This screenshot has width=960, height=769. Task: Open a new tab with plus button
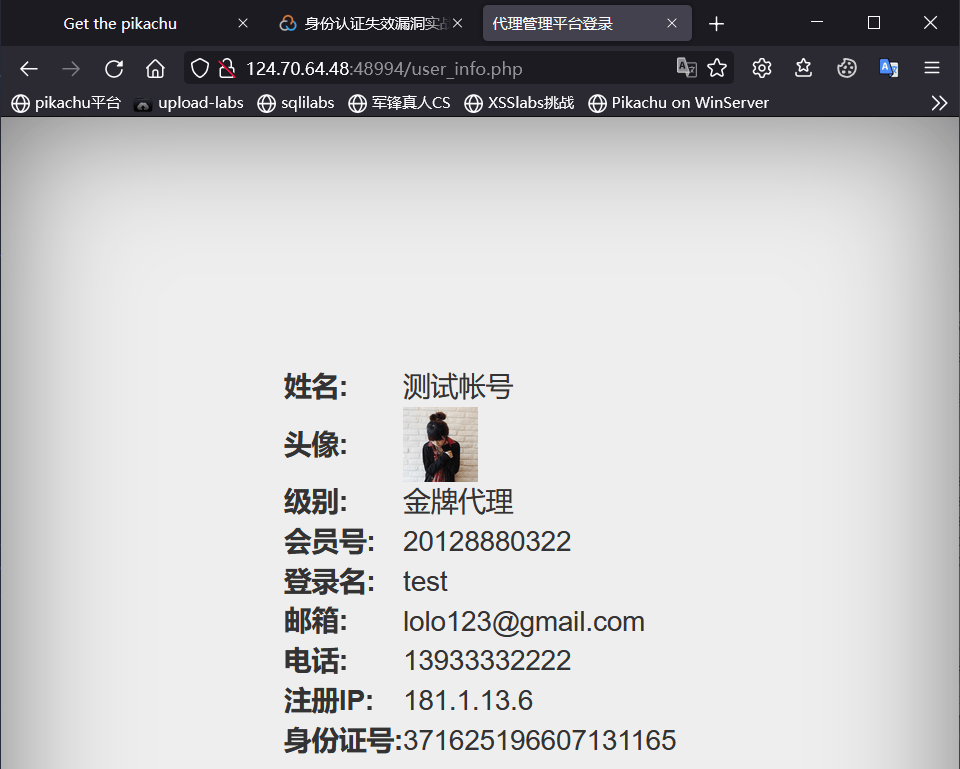[716, 24]
